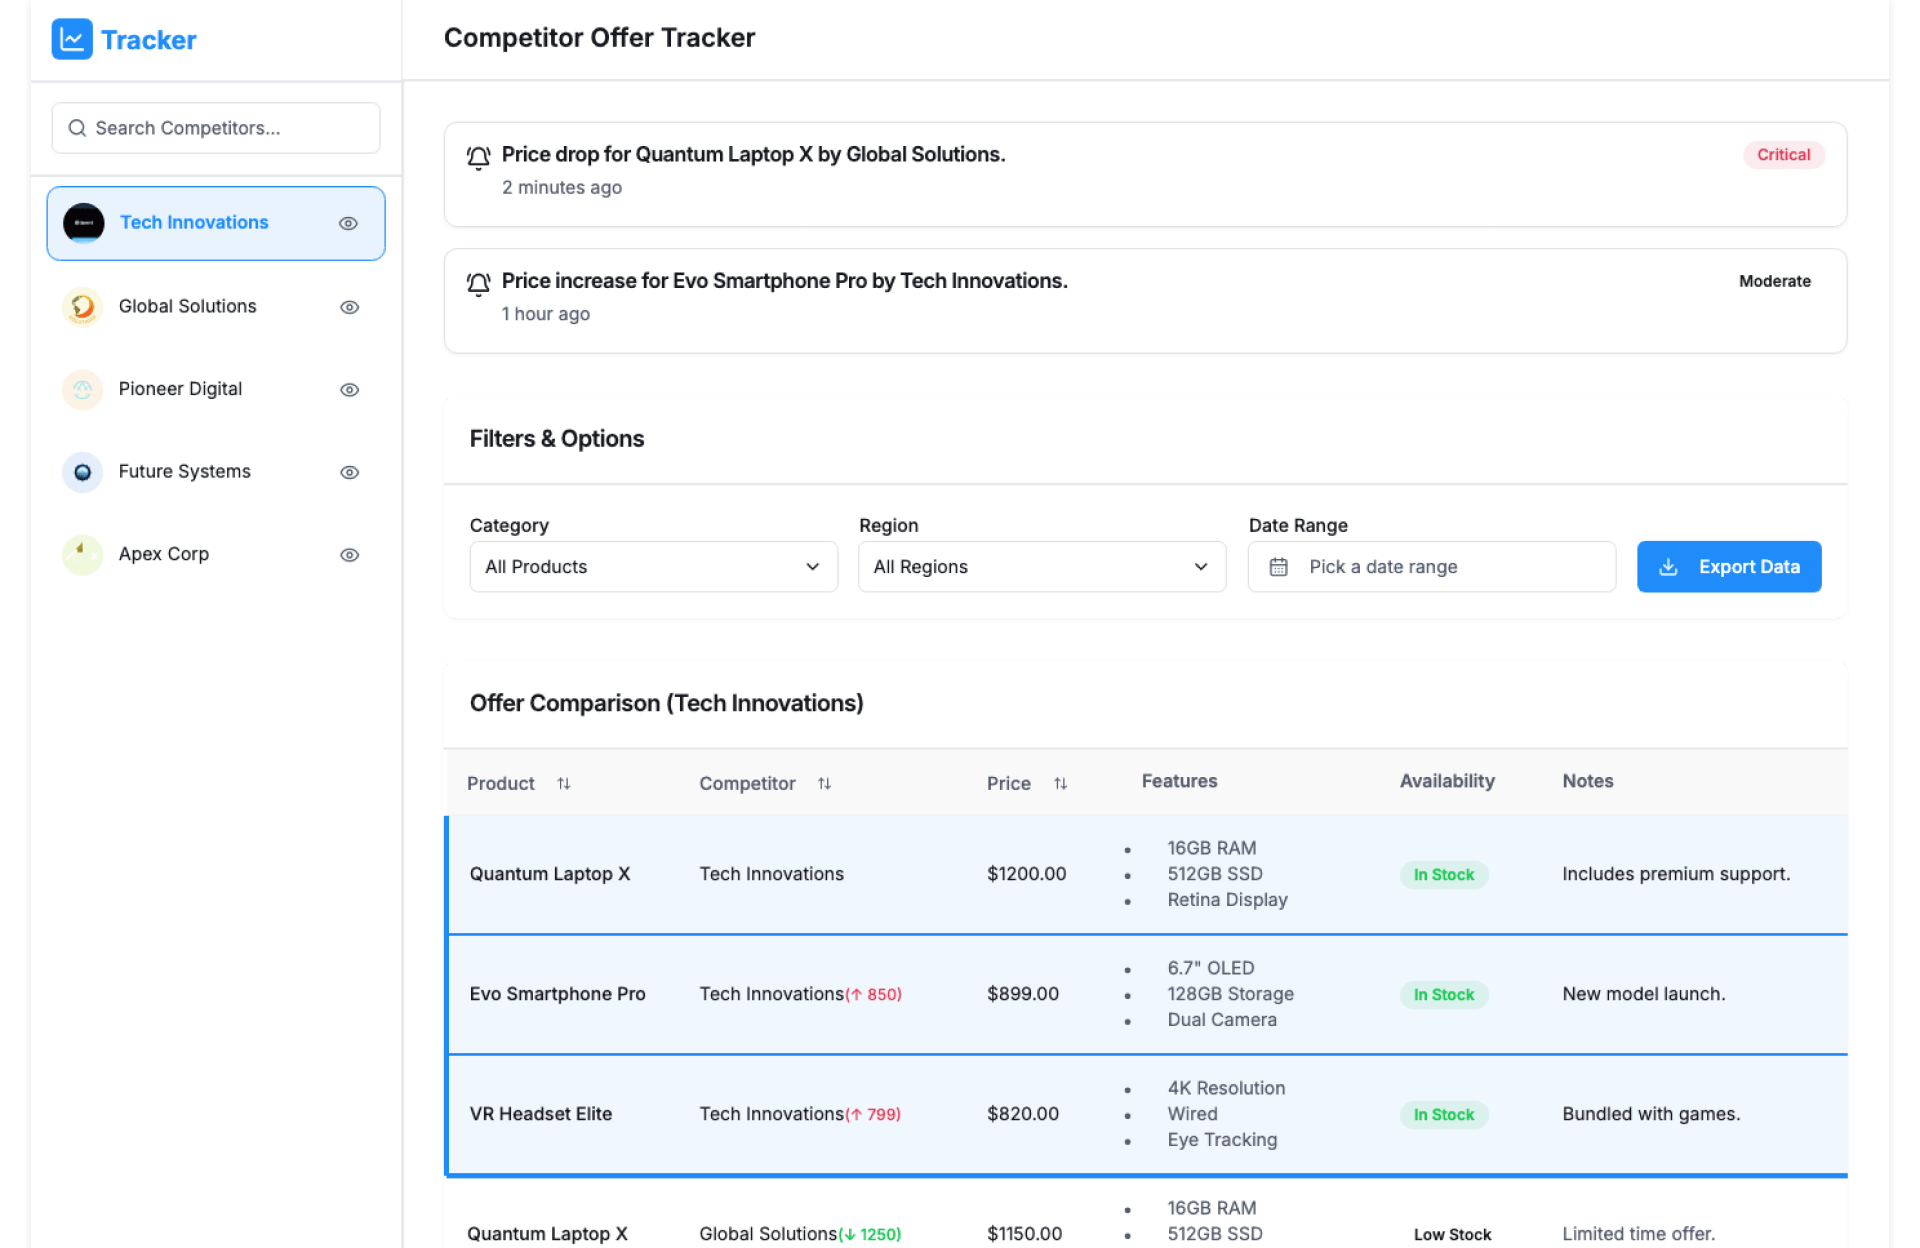This screenshot has height=1248, width=1920.
Task: Sort table by Product column
Action: click(563, 784)
